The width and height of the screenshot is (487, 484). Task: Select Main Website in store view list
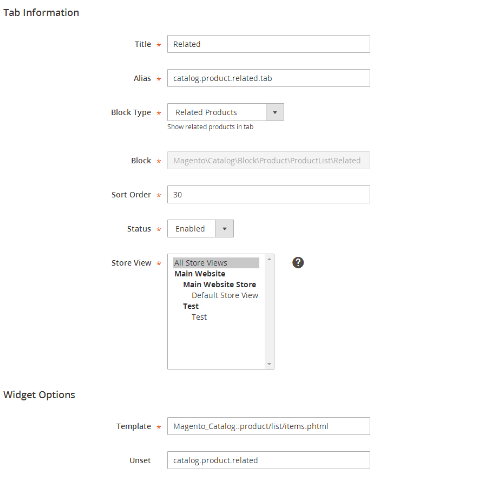(x=200, y=274)
